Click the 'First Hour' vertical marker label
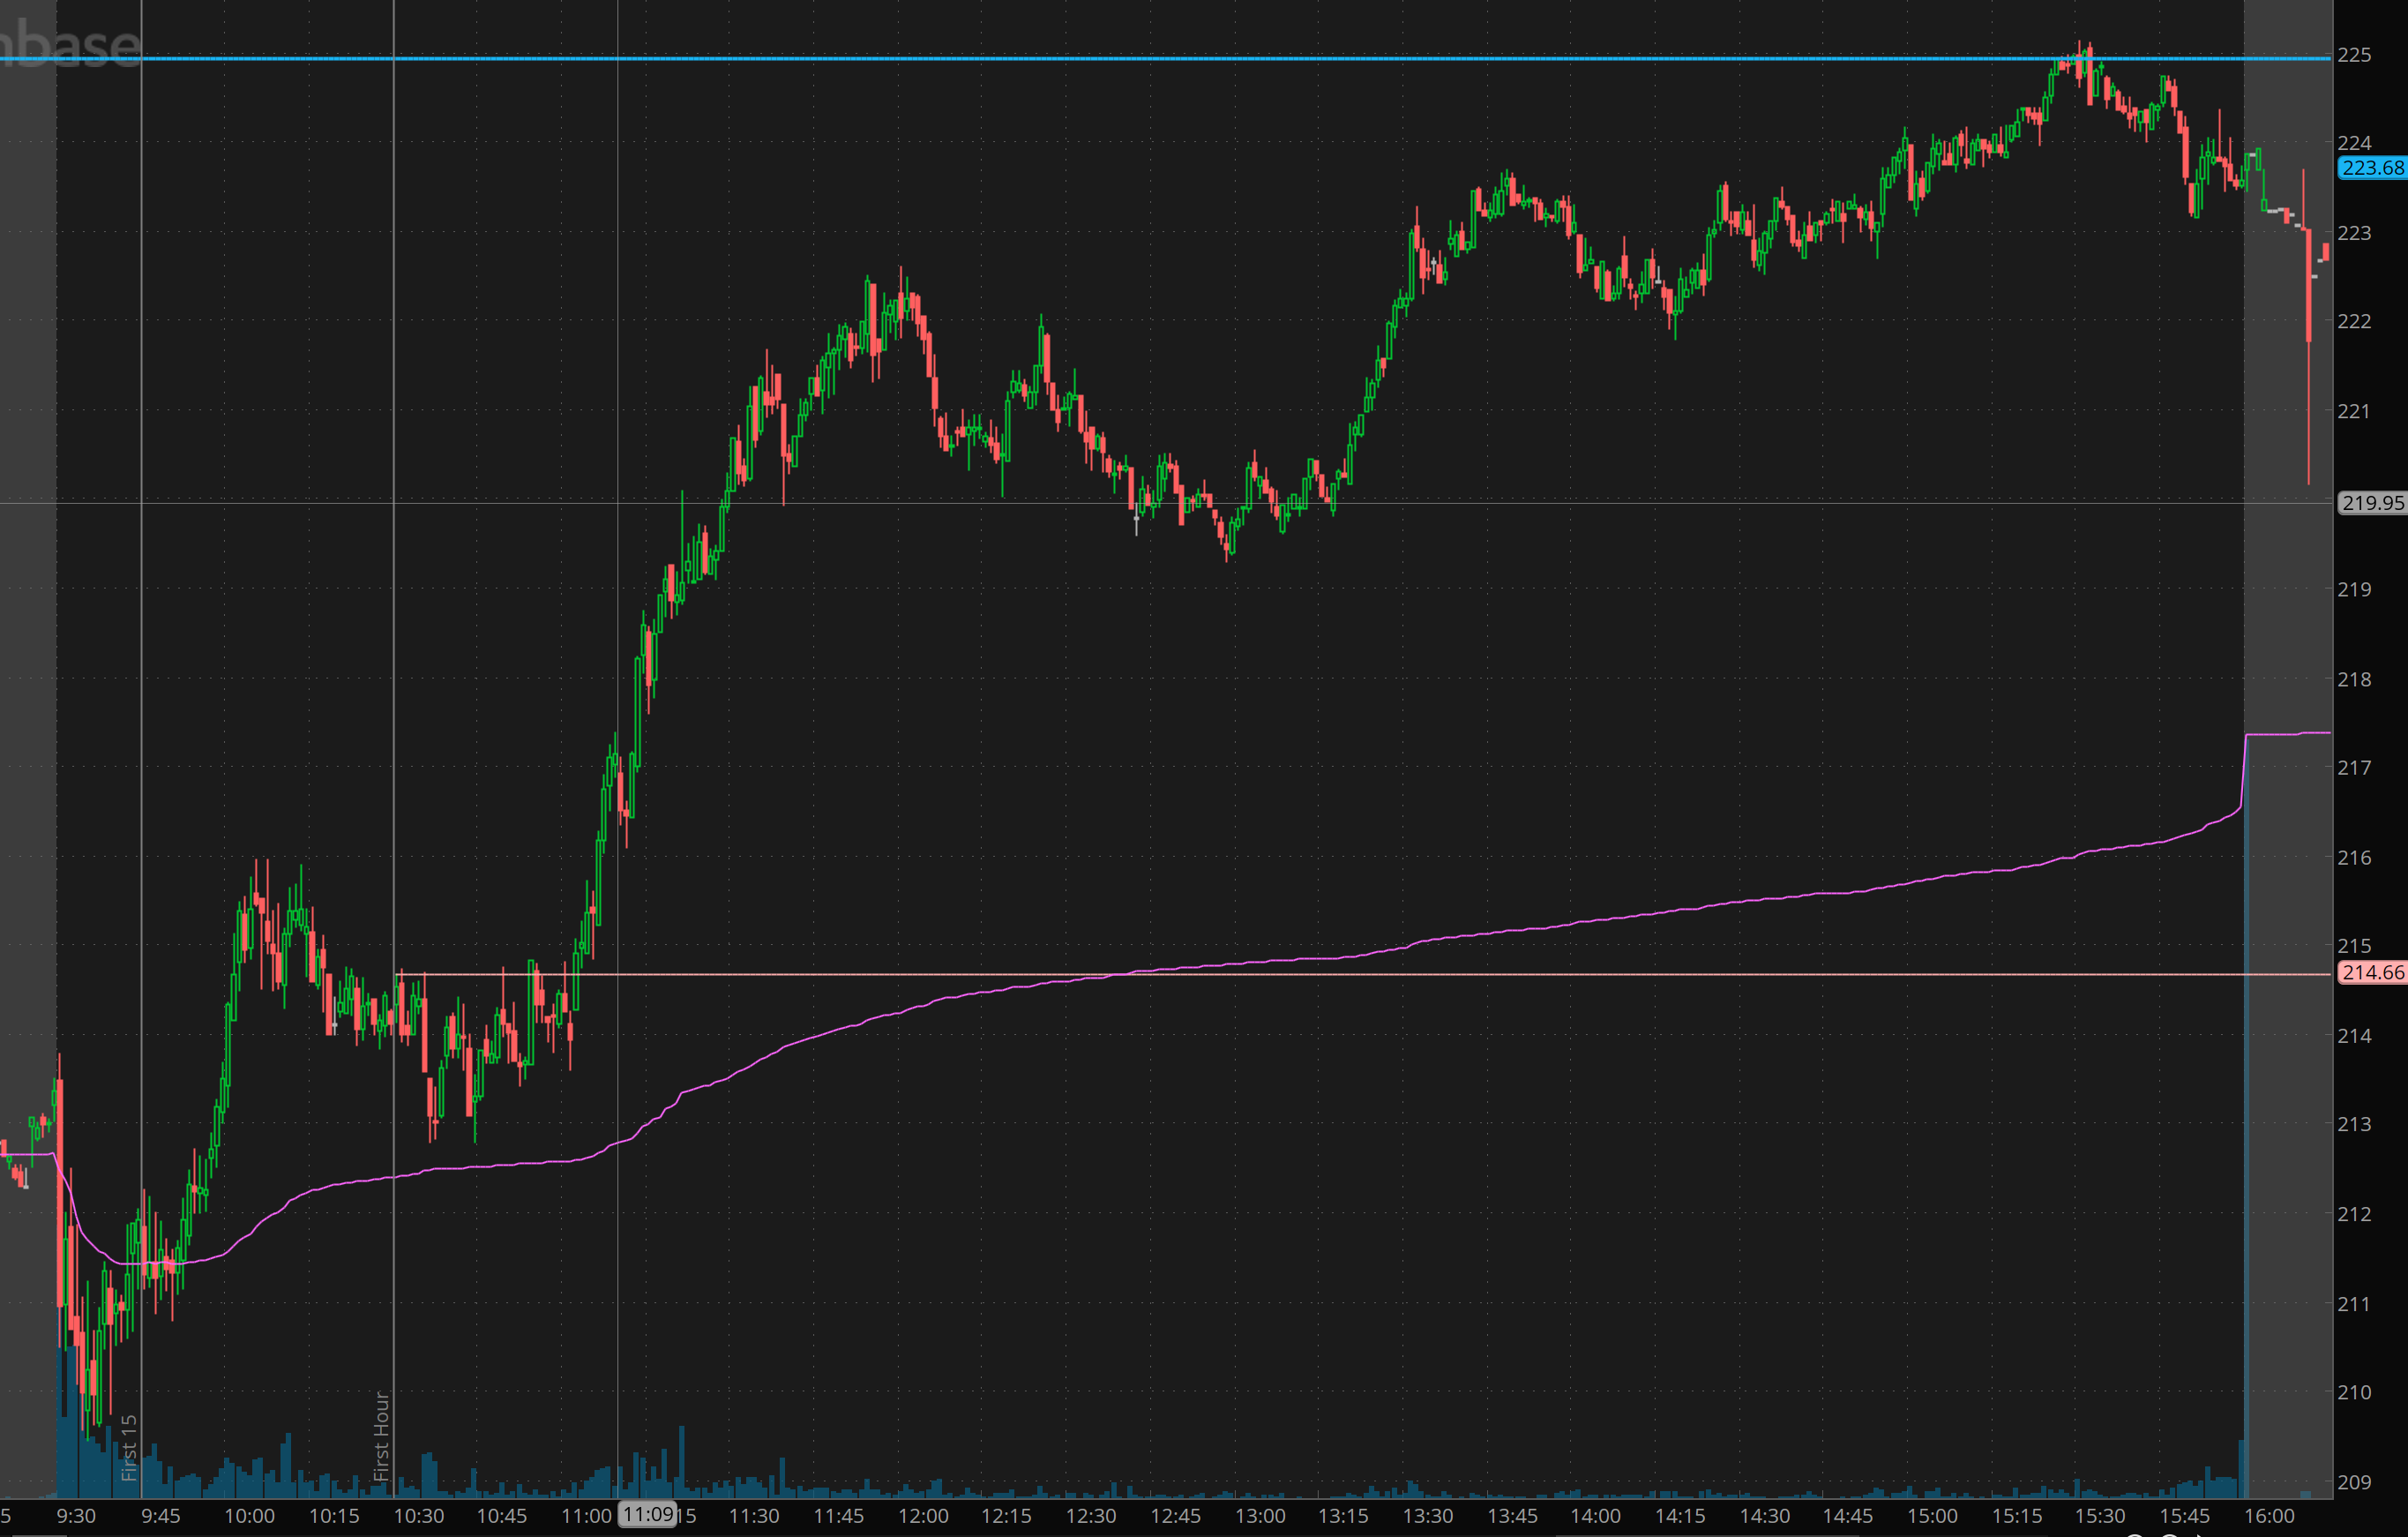This screenshot has width=2408, height=1537. [381, 1435]
